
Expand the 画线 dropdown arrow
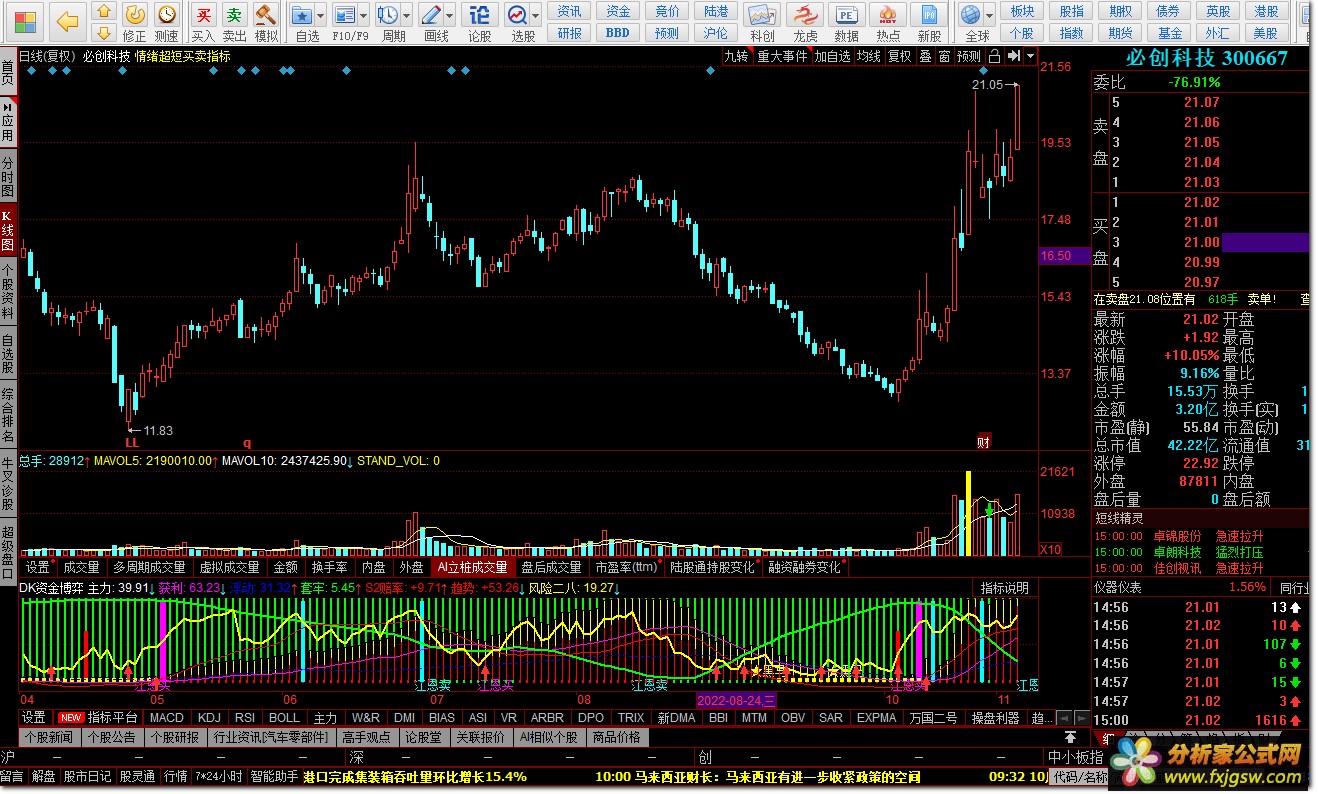tap(450, 16)
